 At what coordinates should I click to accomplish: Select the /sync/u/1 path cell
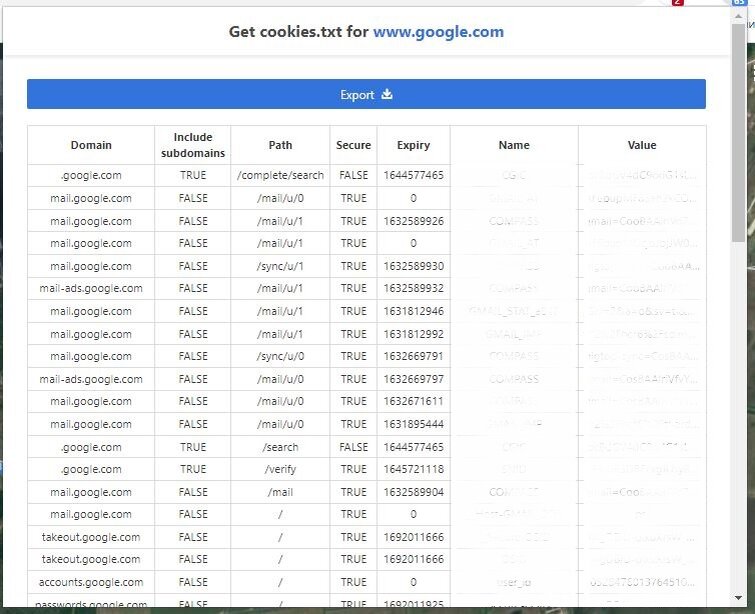point(280,266)
